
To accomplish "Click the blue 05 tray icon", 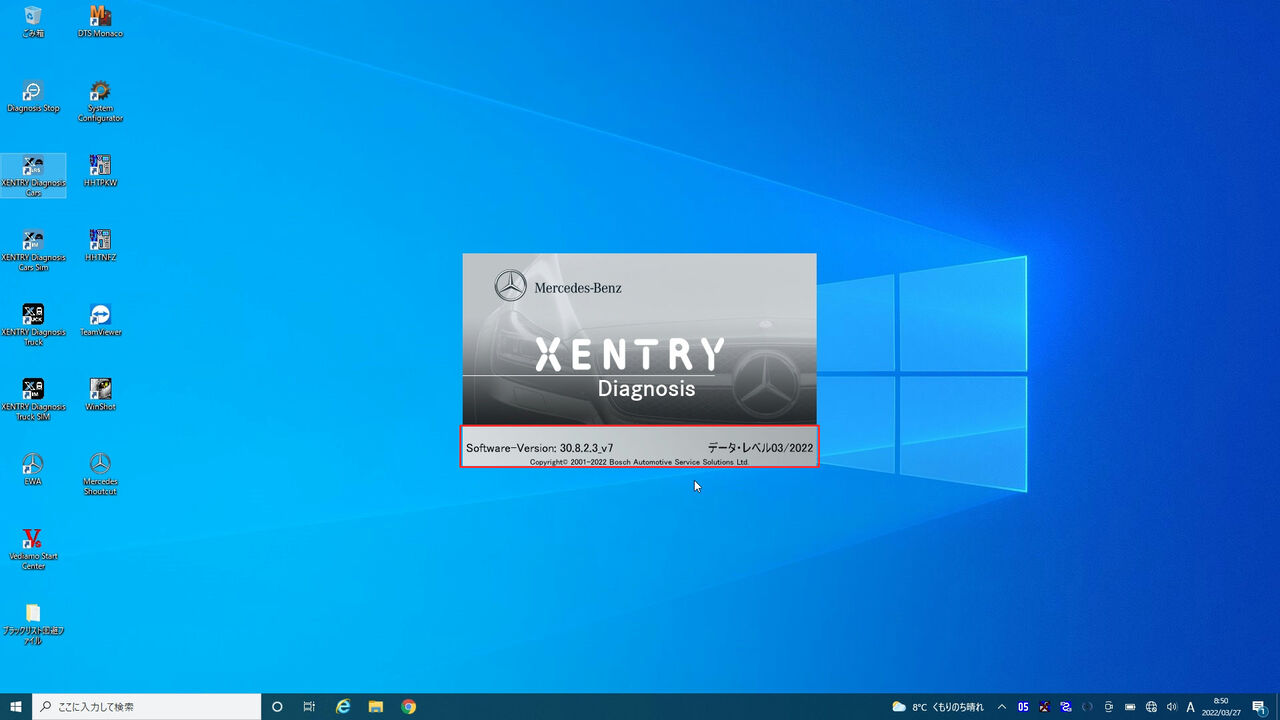I will (1023, 707).
